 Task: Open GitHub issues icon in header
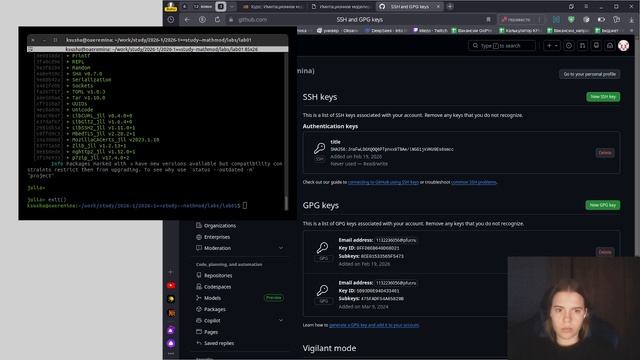click(569, 46)
